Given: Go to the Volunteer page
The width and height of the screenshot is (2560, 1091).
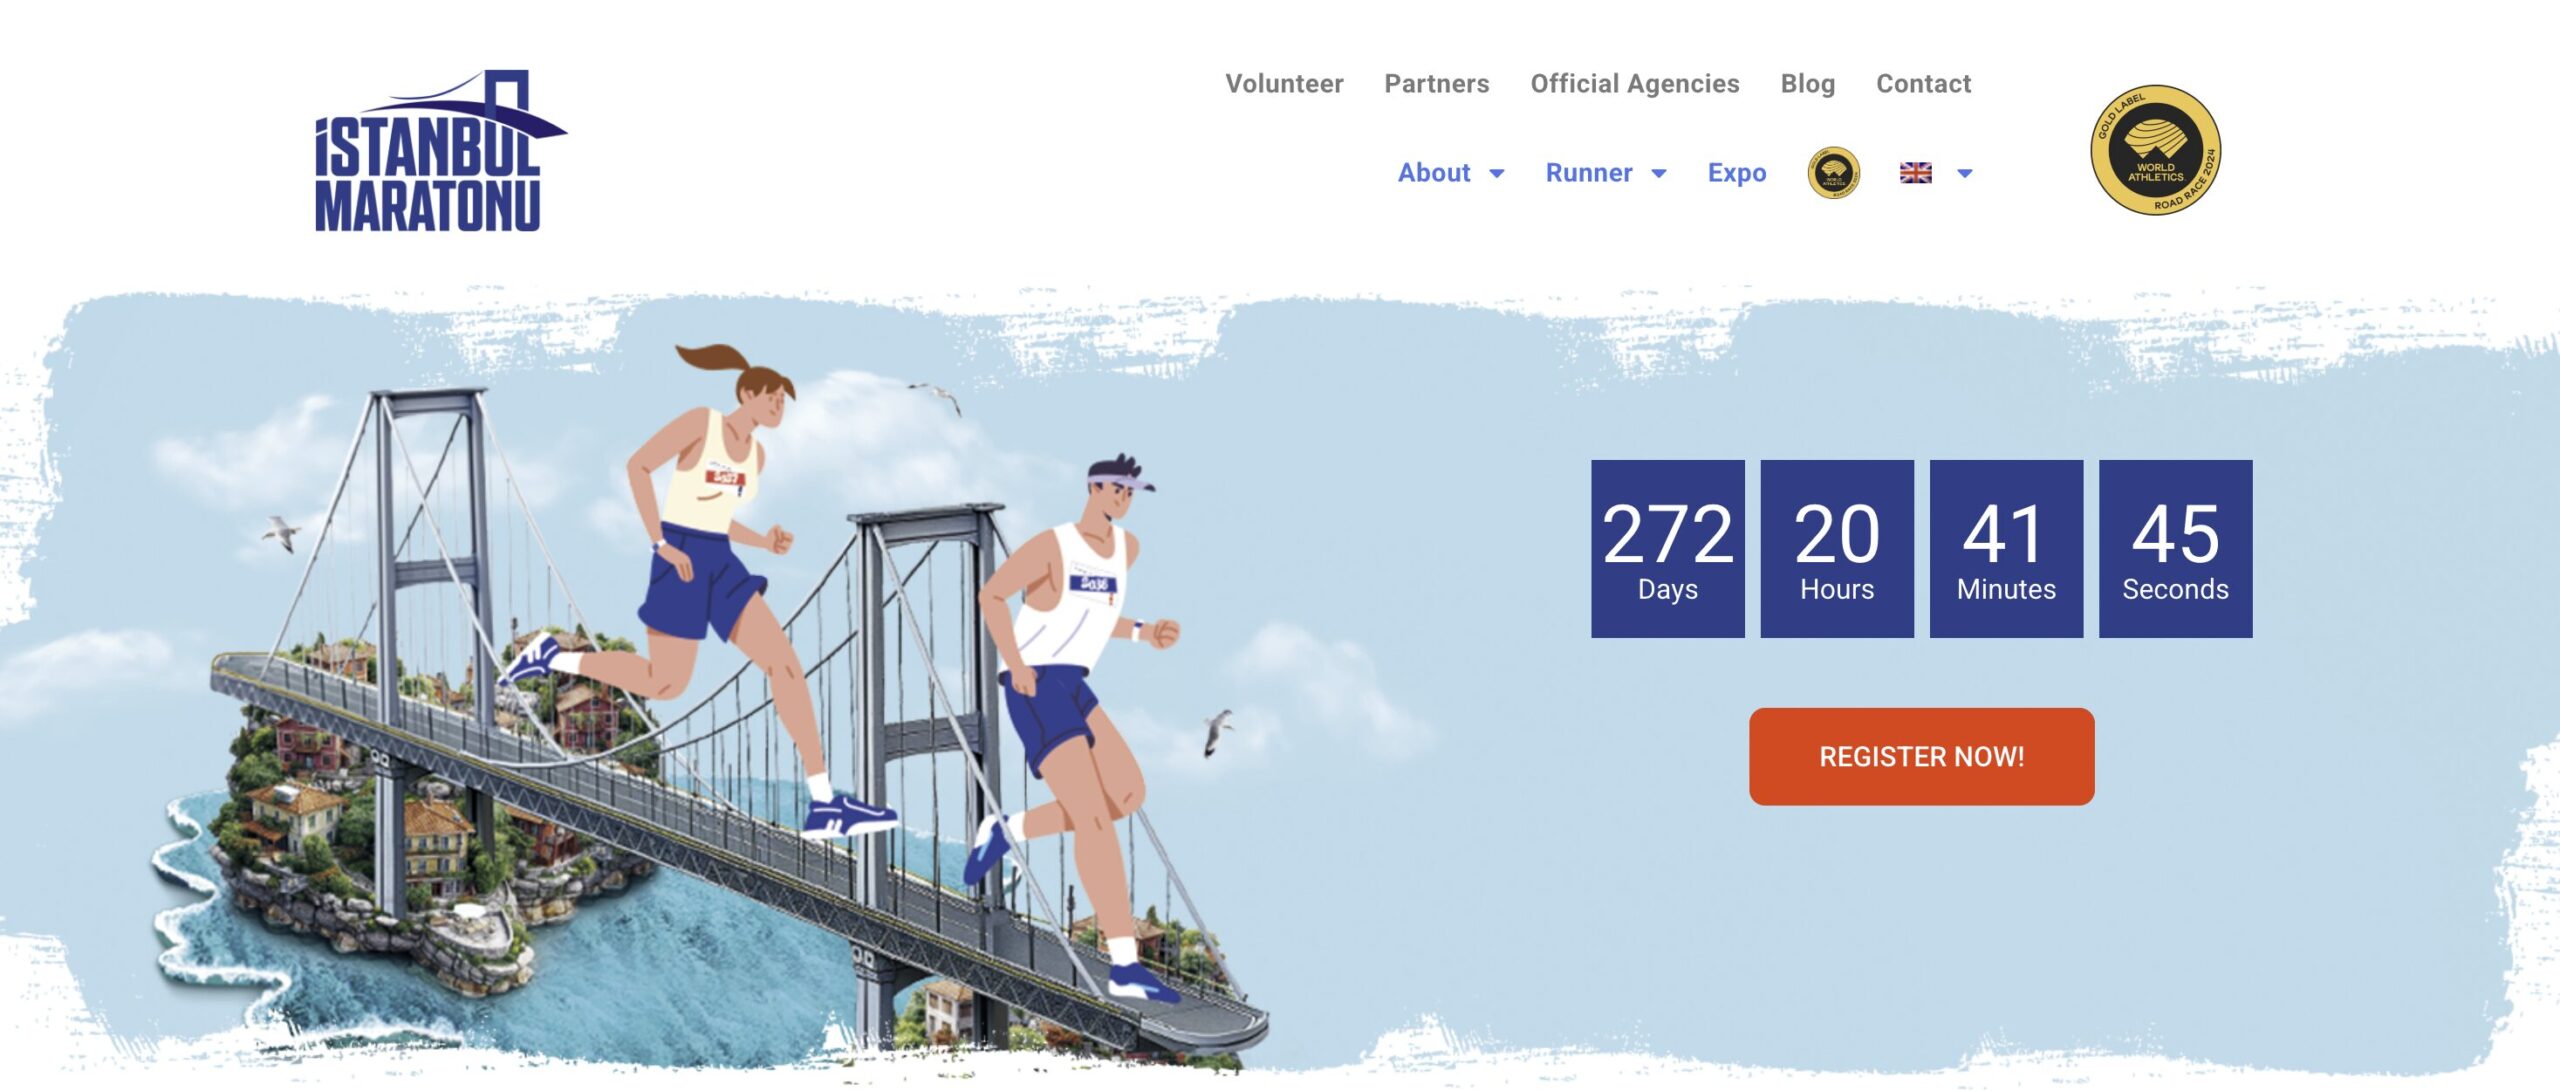Looking at the screenshot, I should coord(1284,83).
